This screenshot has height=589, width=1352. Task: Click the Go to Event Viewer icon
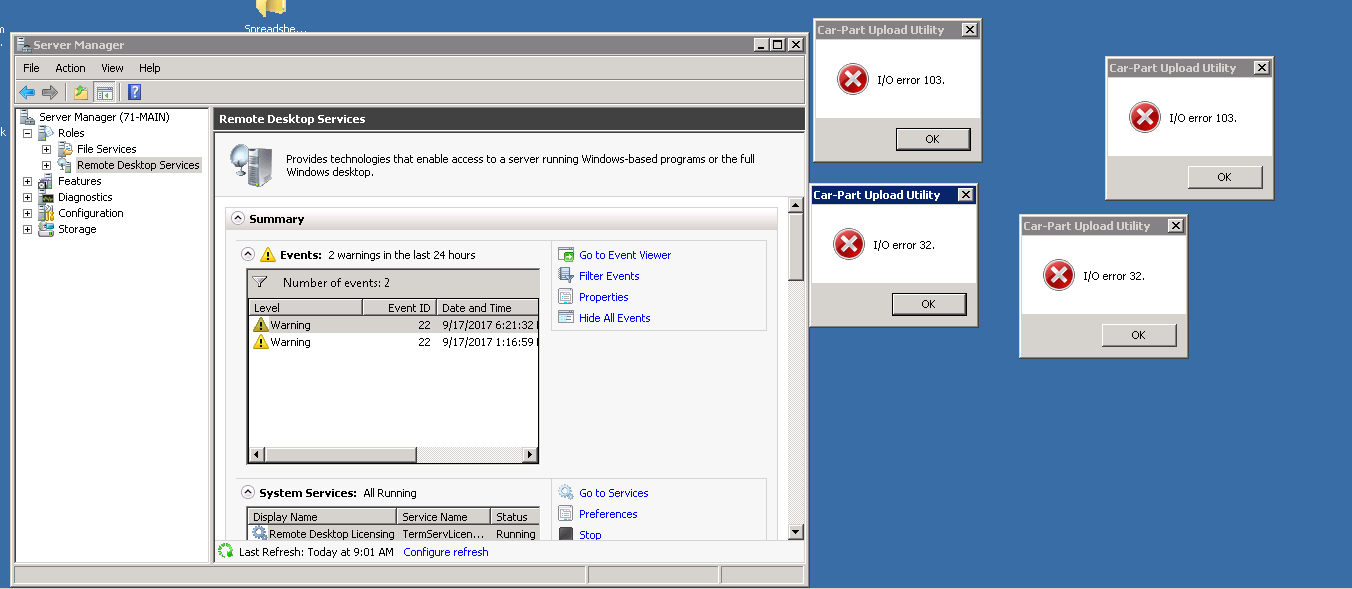(566, 255)
